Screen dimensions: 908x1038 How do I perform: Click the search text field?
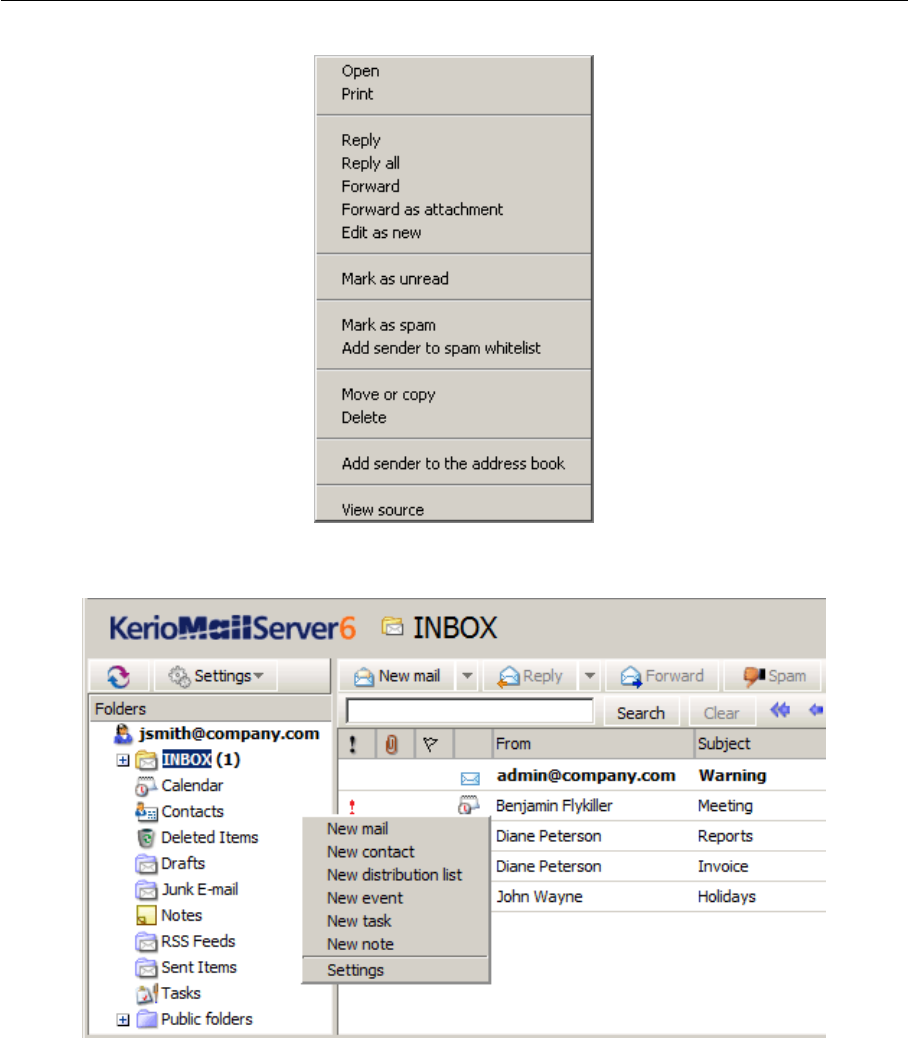coord(470,711)
